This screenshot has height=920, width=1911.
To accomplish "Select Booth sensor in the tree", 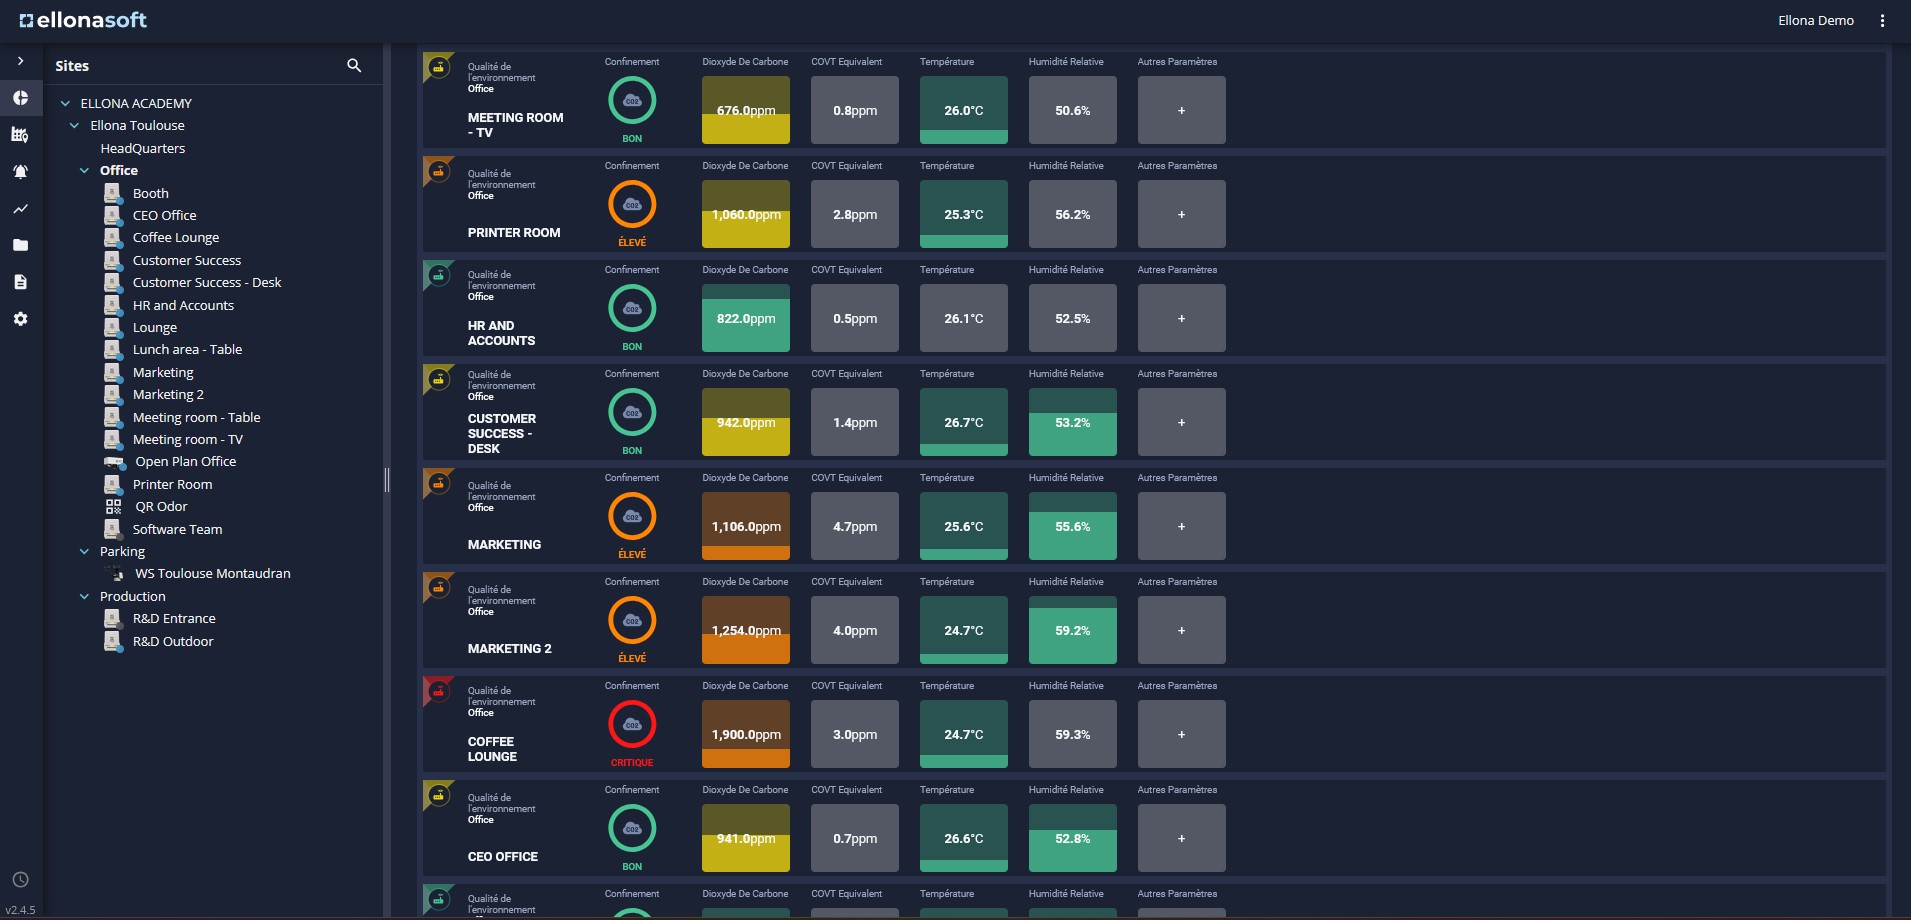I will [150, 193].
